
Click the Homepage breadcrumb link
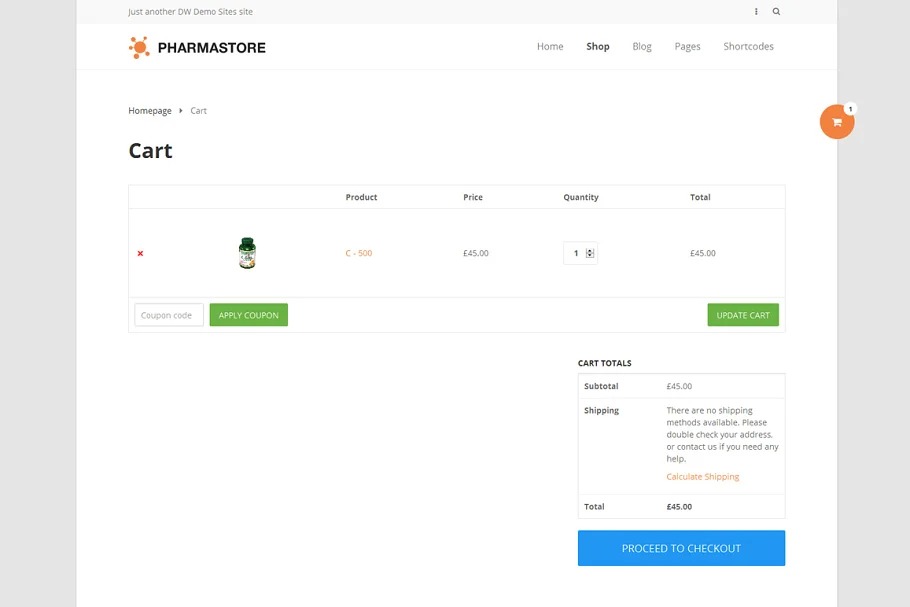coord(150,111)
